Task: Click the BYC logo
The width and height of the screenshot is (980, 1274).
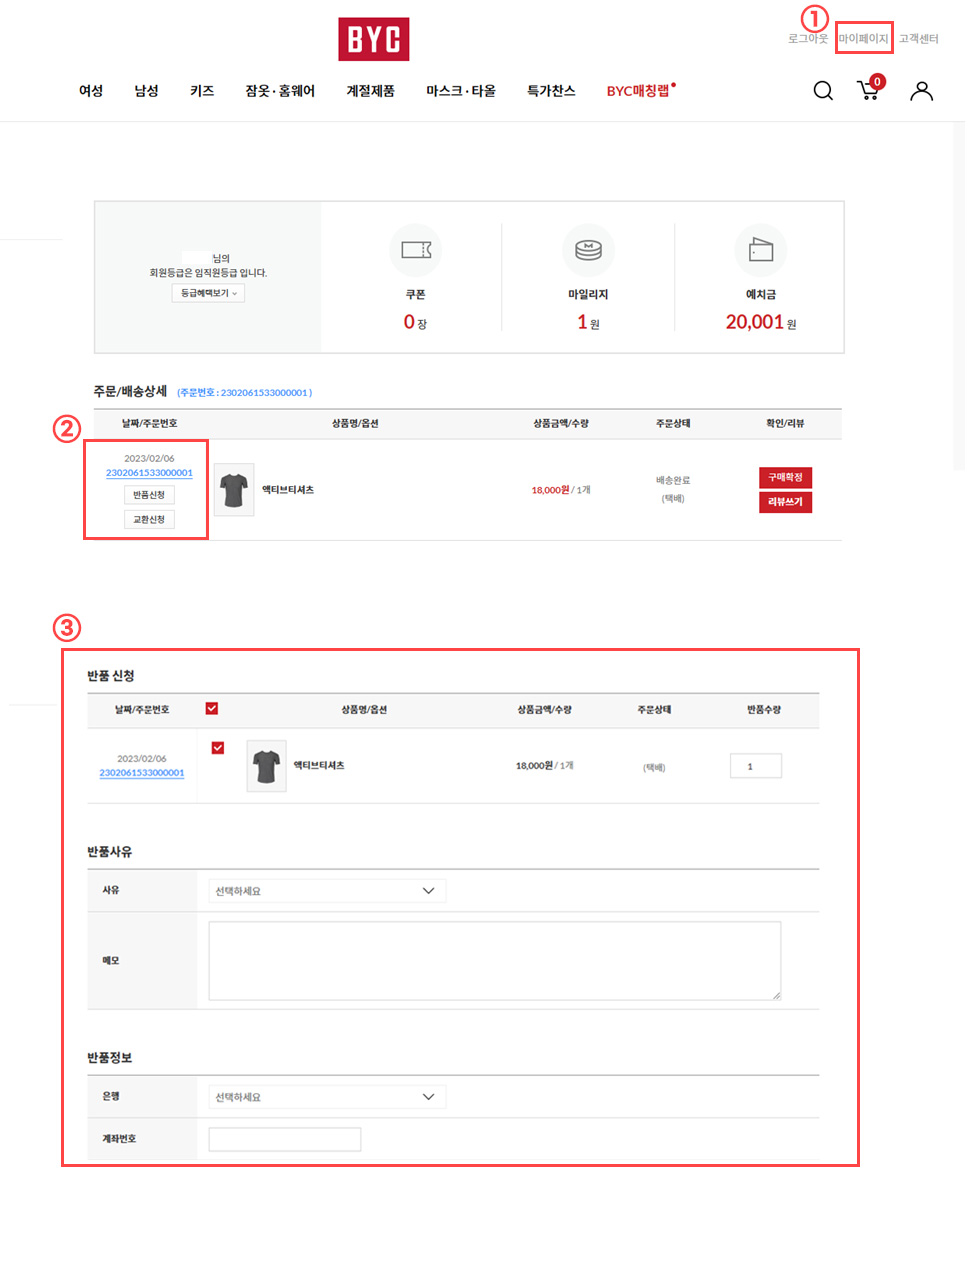Action: click(373, 39)
